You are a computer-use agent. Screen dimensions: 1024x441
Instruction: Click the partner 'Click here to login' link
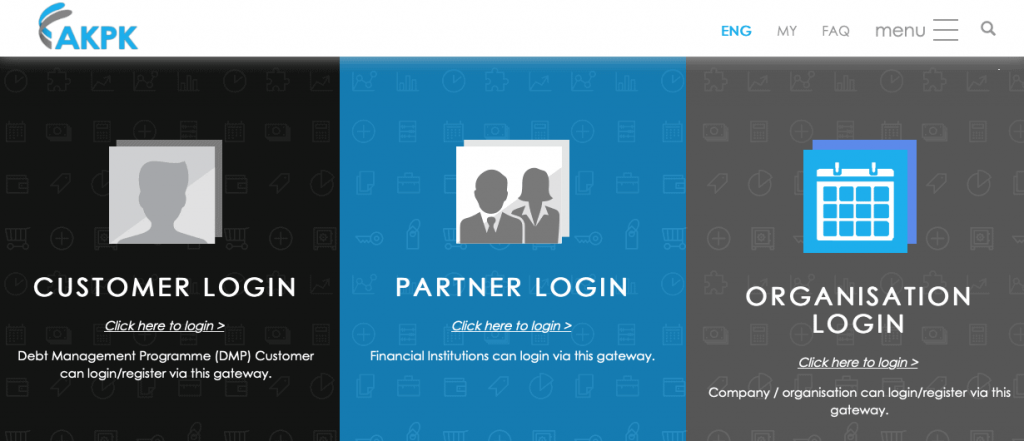[511, 325]
